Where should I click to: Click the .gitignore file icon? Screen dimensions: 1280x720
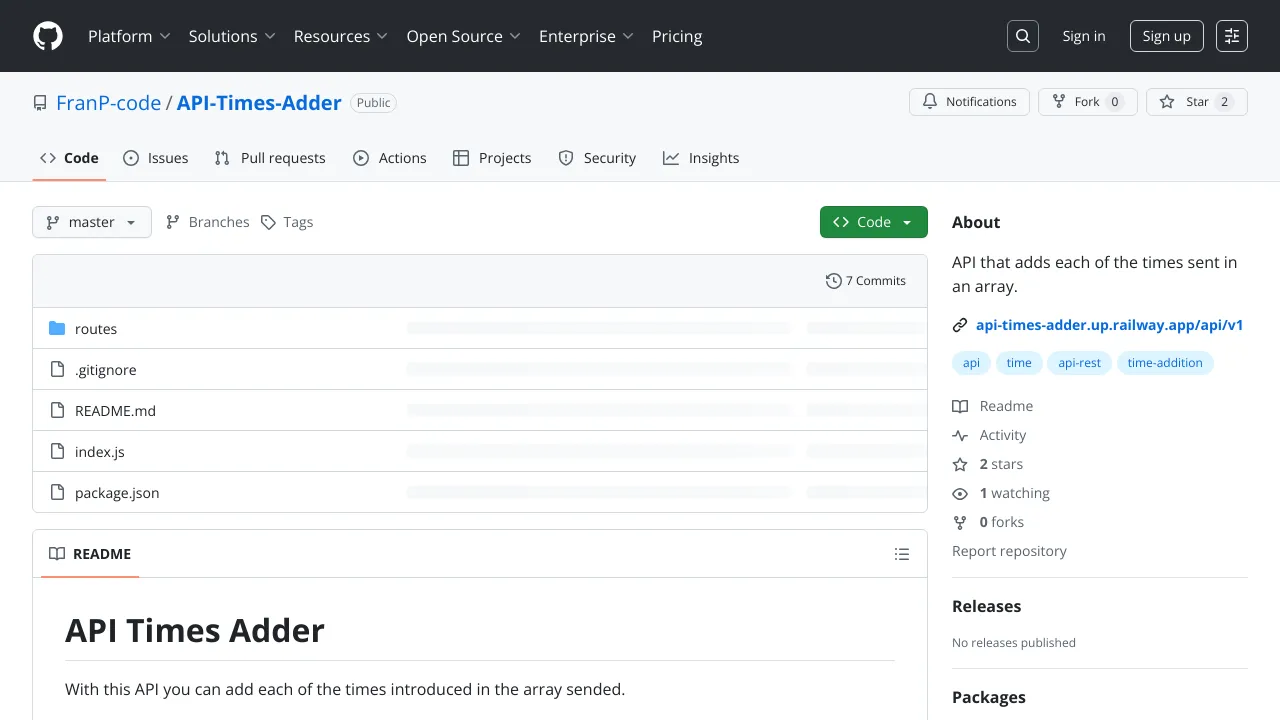tap(57, 370)
